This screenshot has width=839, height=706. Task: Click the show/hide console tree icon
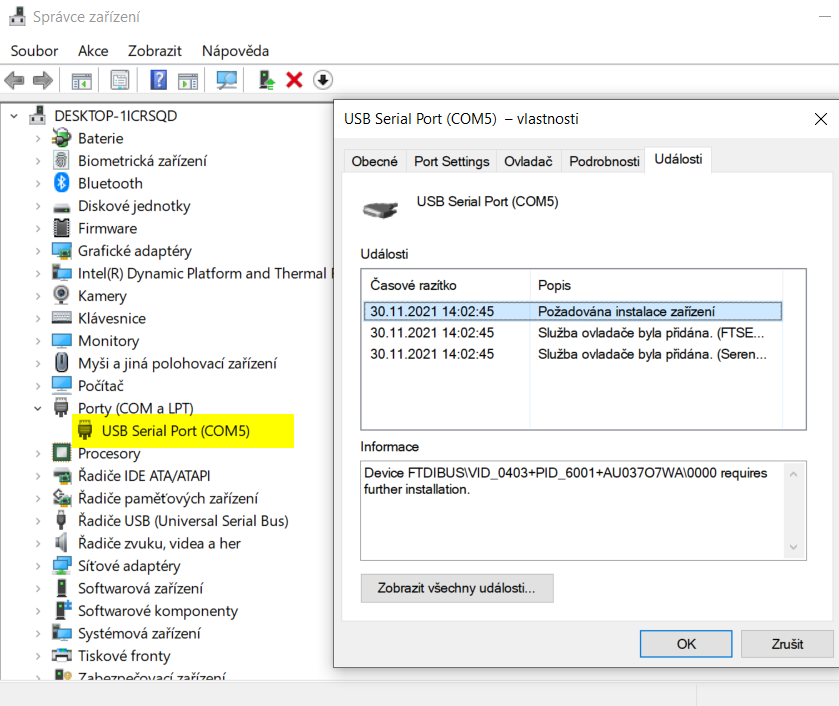(81, 80)
